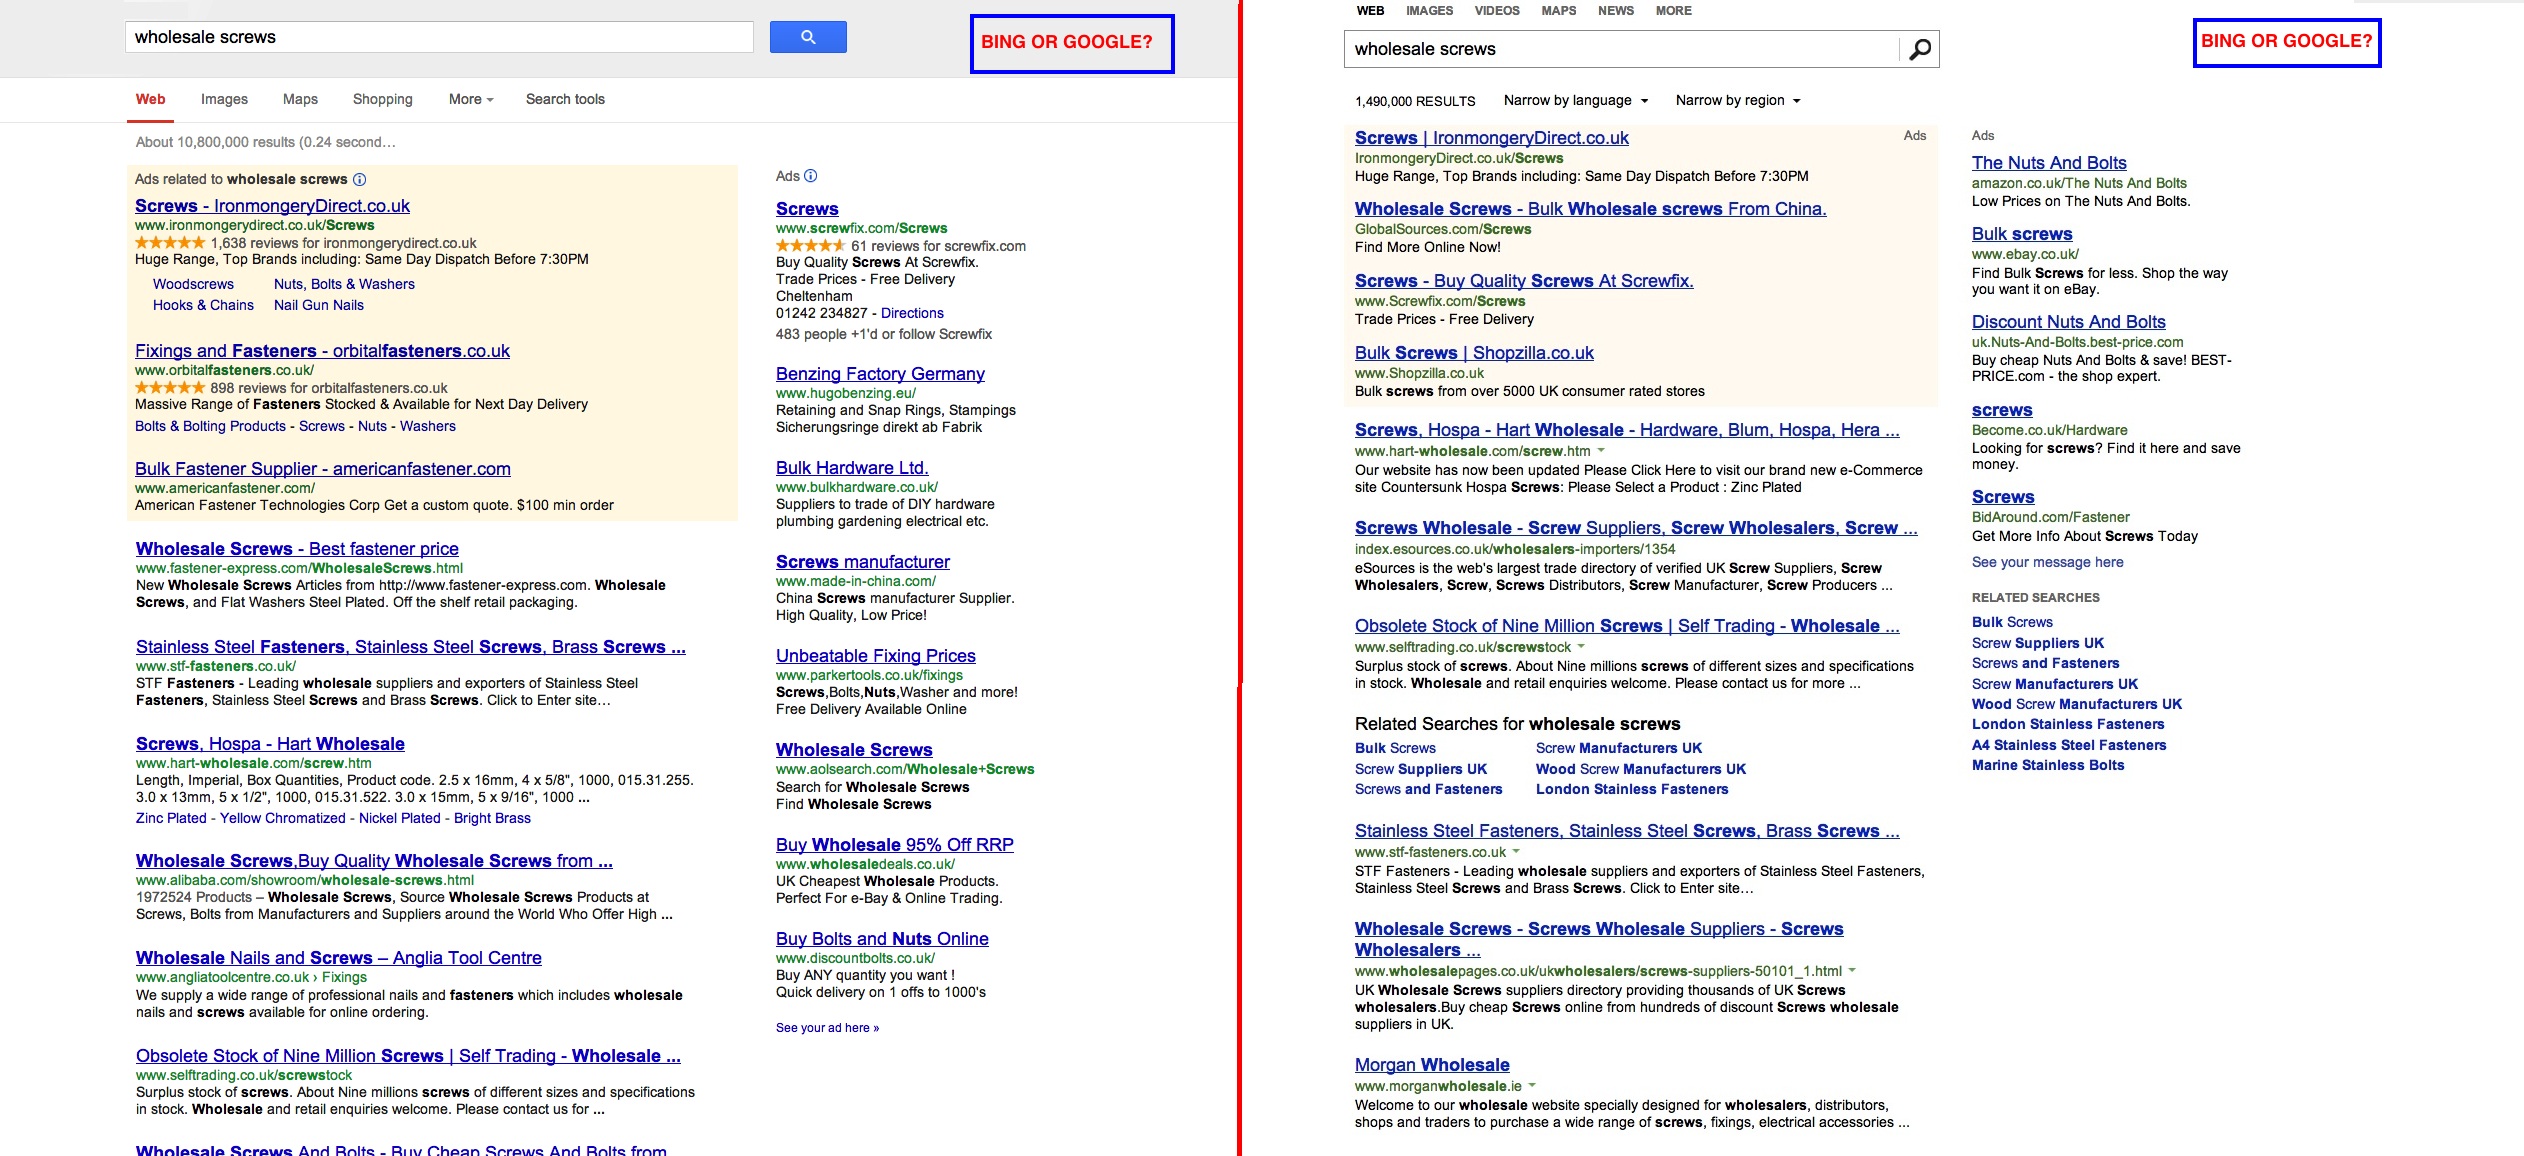Click 'About 10,800,000 results' text
The height and width of the screenshot is (1156, 2524).
coord(266,142)
